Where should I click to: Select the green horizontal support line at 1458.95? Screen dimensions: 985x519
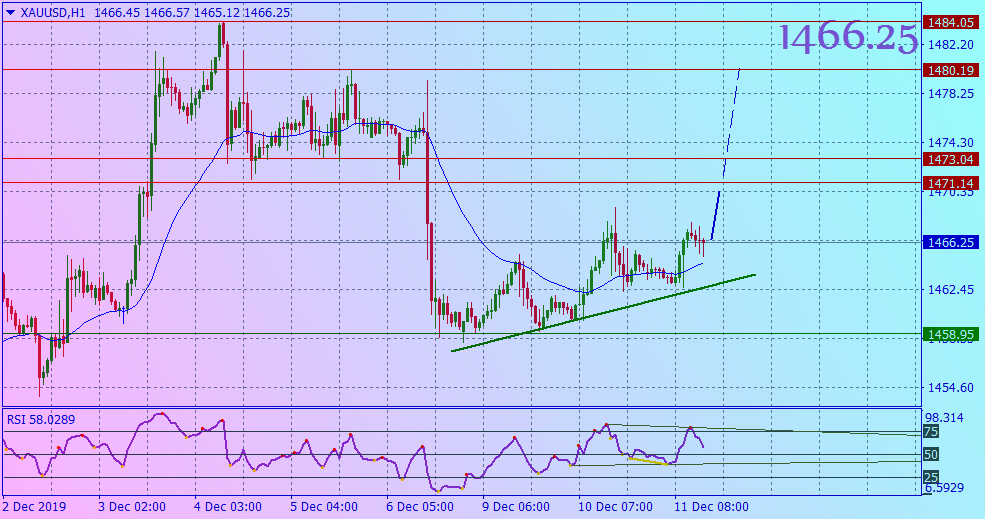(x=462, y=334)
